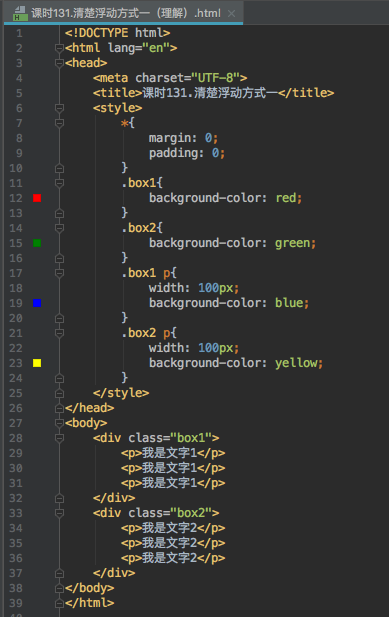Click the HTML file icon in tab
This screenshot has height=617, width=389.
click(19, 13)
